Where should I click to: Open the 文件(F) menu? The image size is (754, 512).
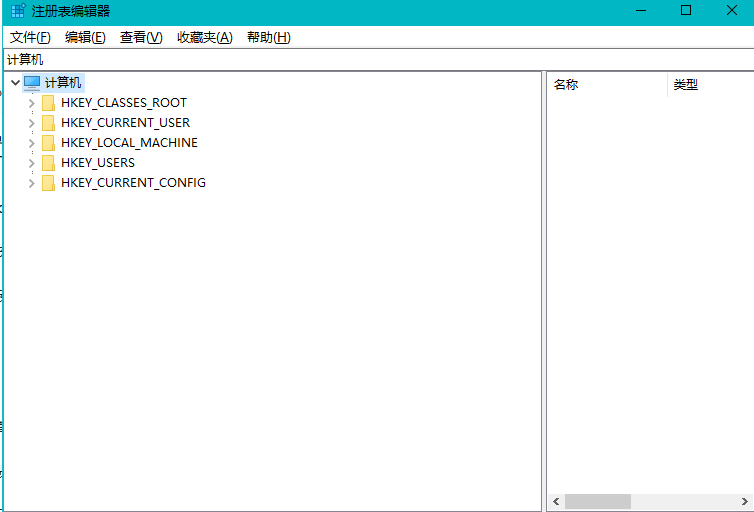[x=30, y=37]
